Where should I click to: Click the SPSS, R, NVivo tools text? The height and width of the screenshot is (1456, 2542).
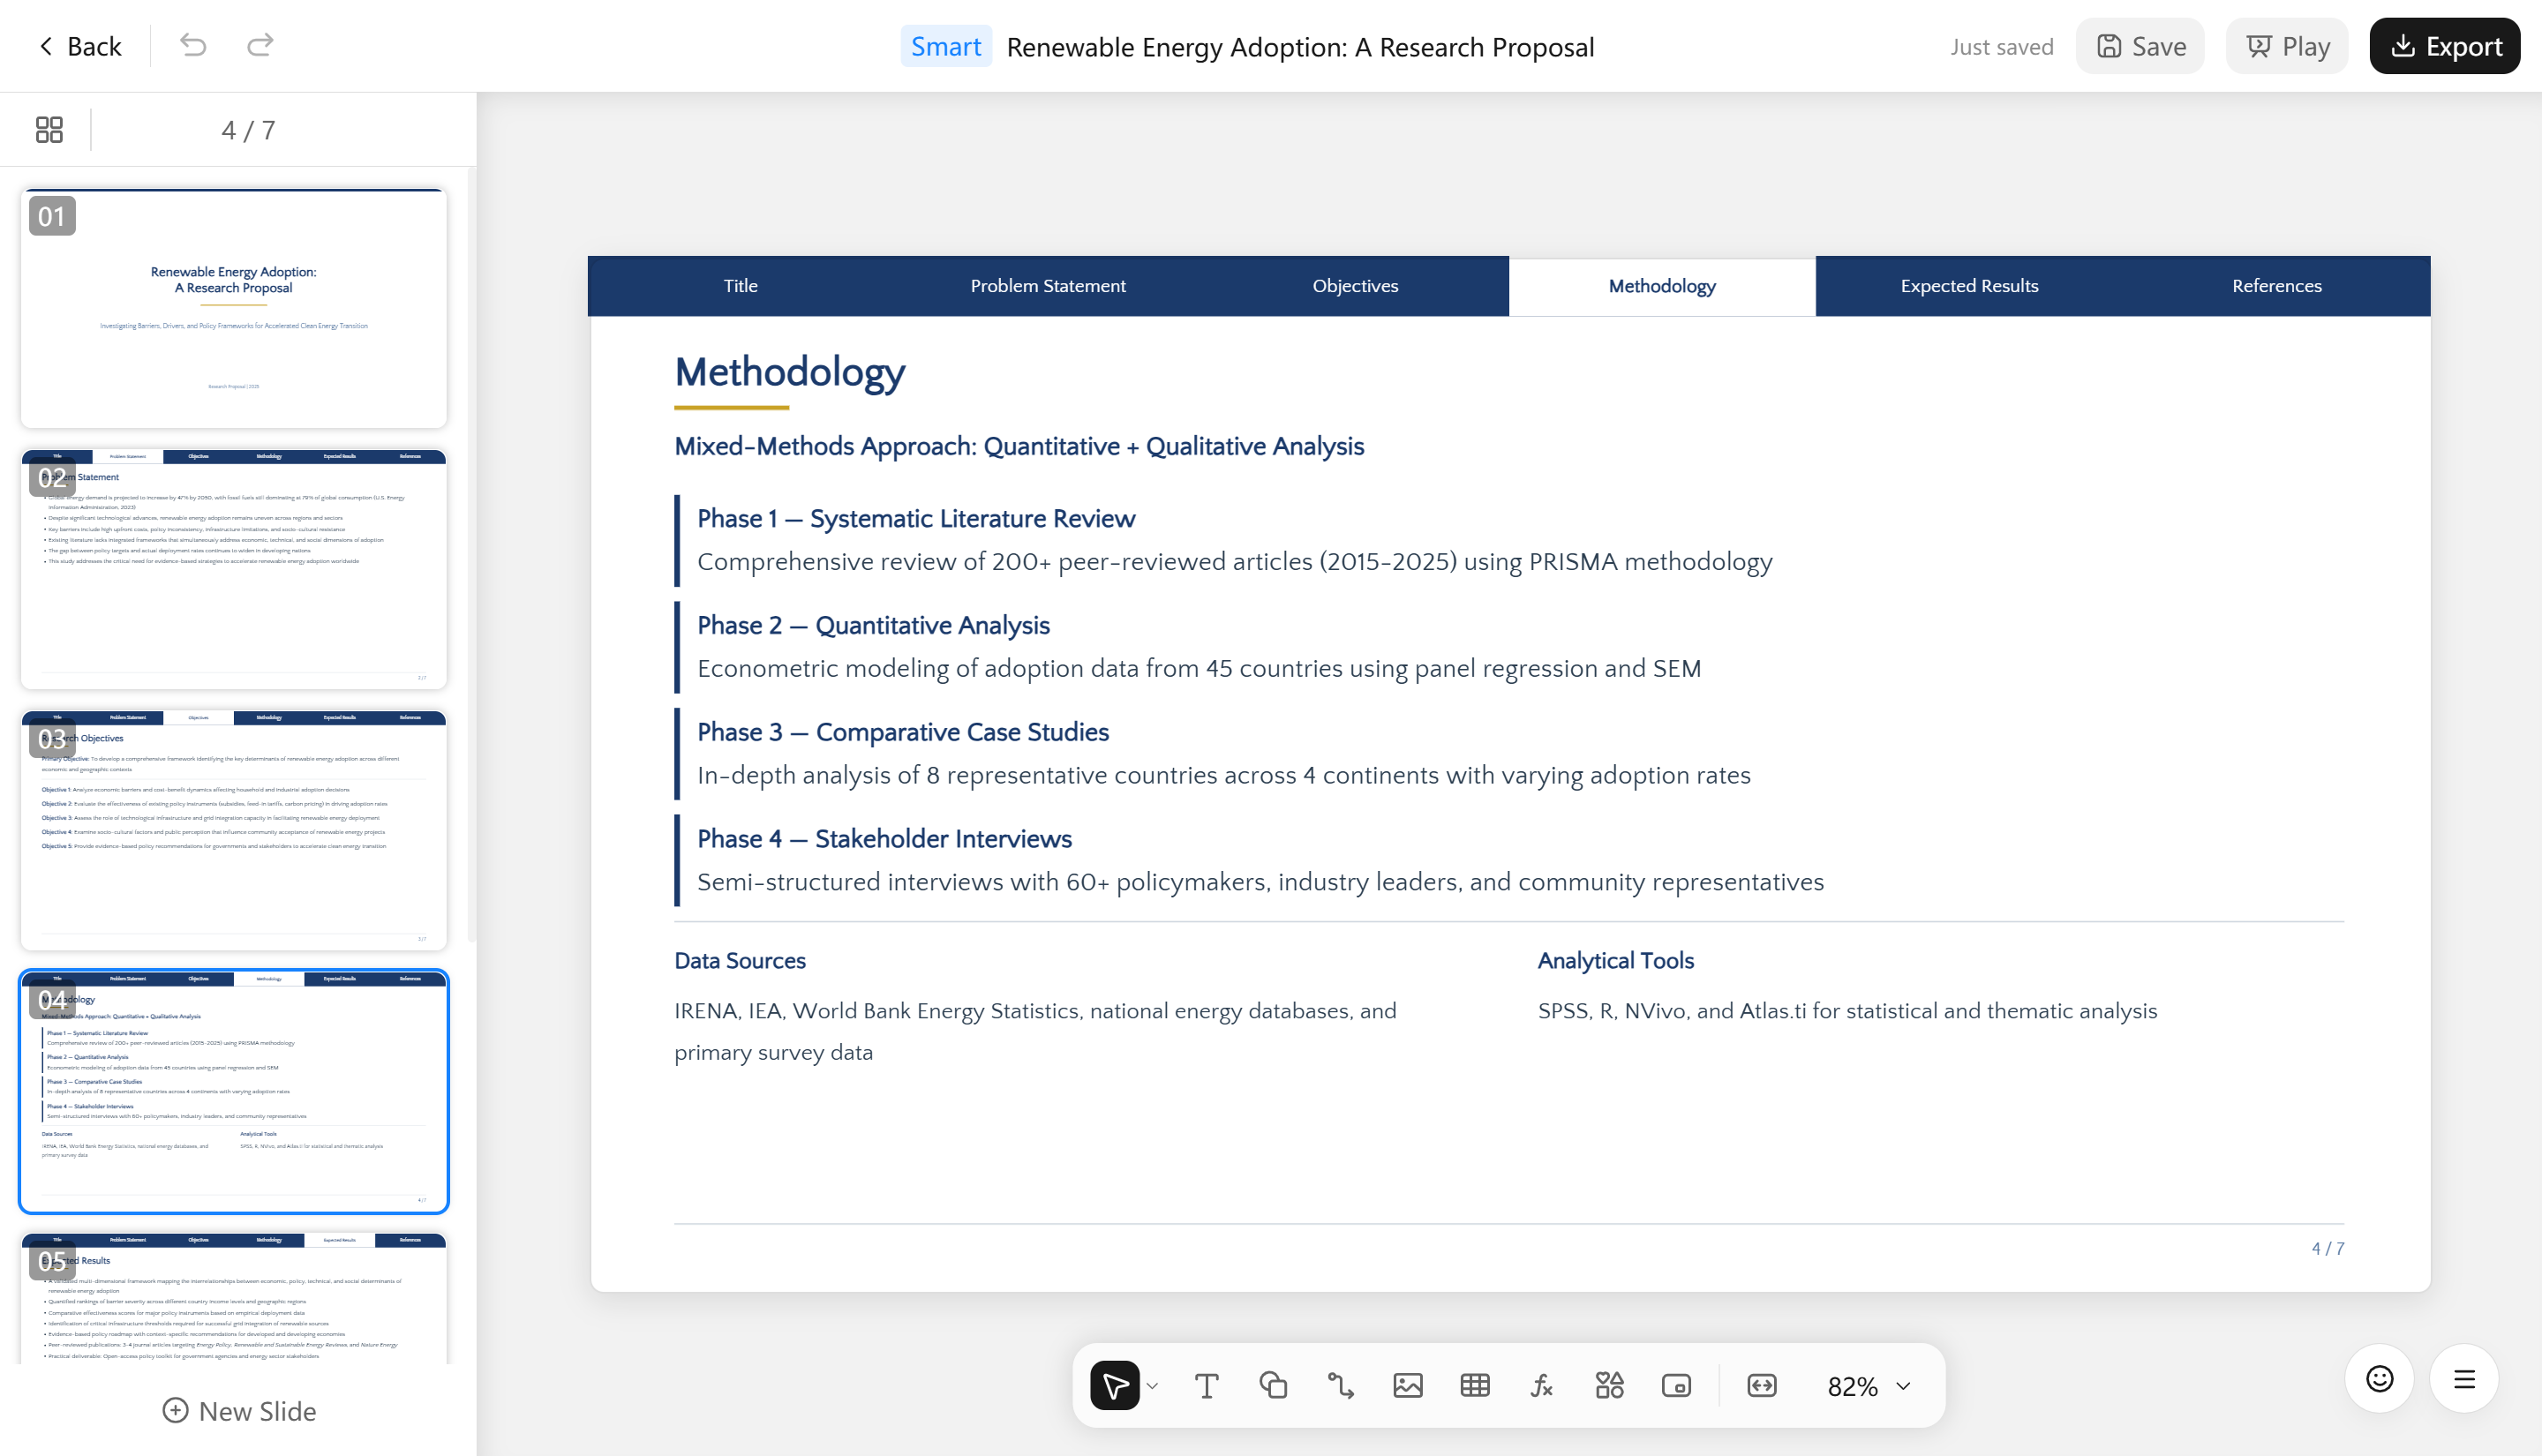(x=1848, y=1010)
